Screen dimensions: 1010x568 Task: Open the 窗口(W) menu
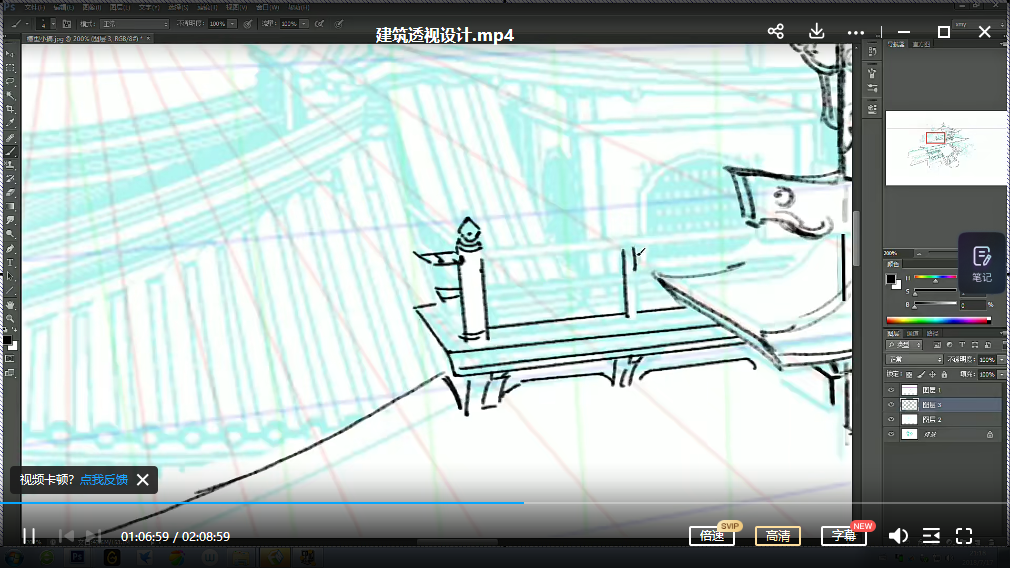click(x=267, y=7)
